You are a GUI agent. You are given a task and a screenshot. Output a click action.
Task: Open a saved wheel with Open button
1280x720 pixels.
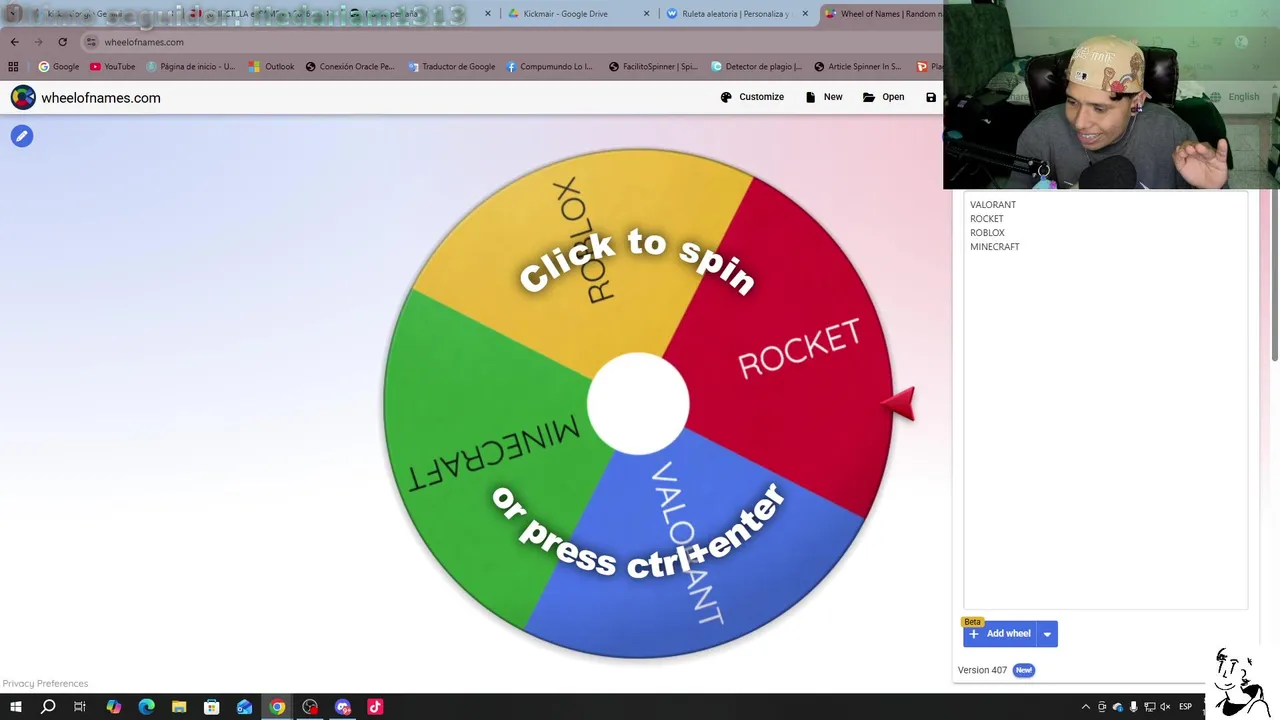click(x=883, y=97)
